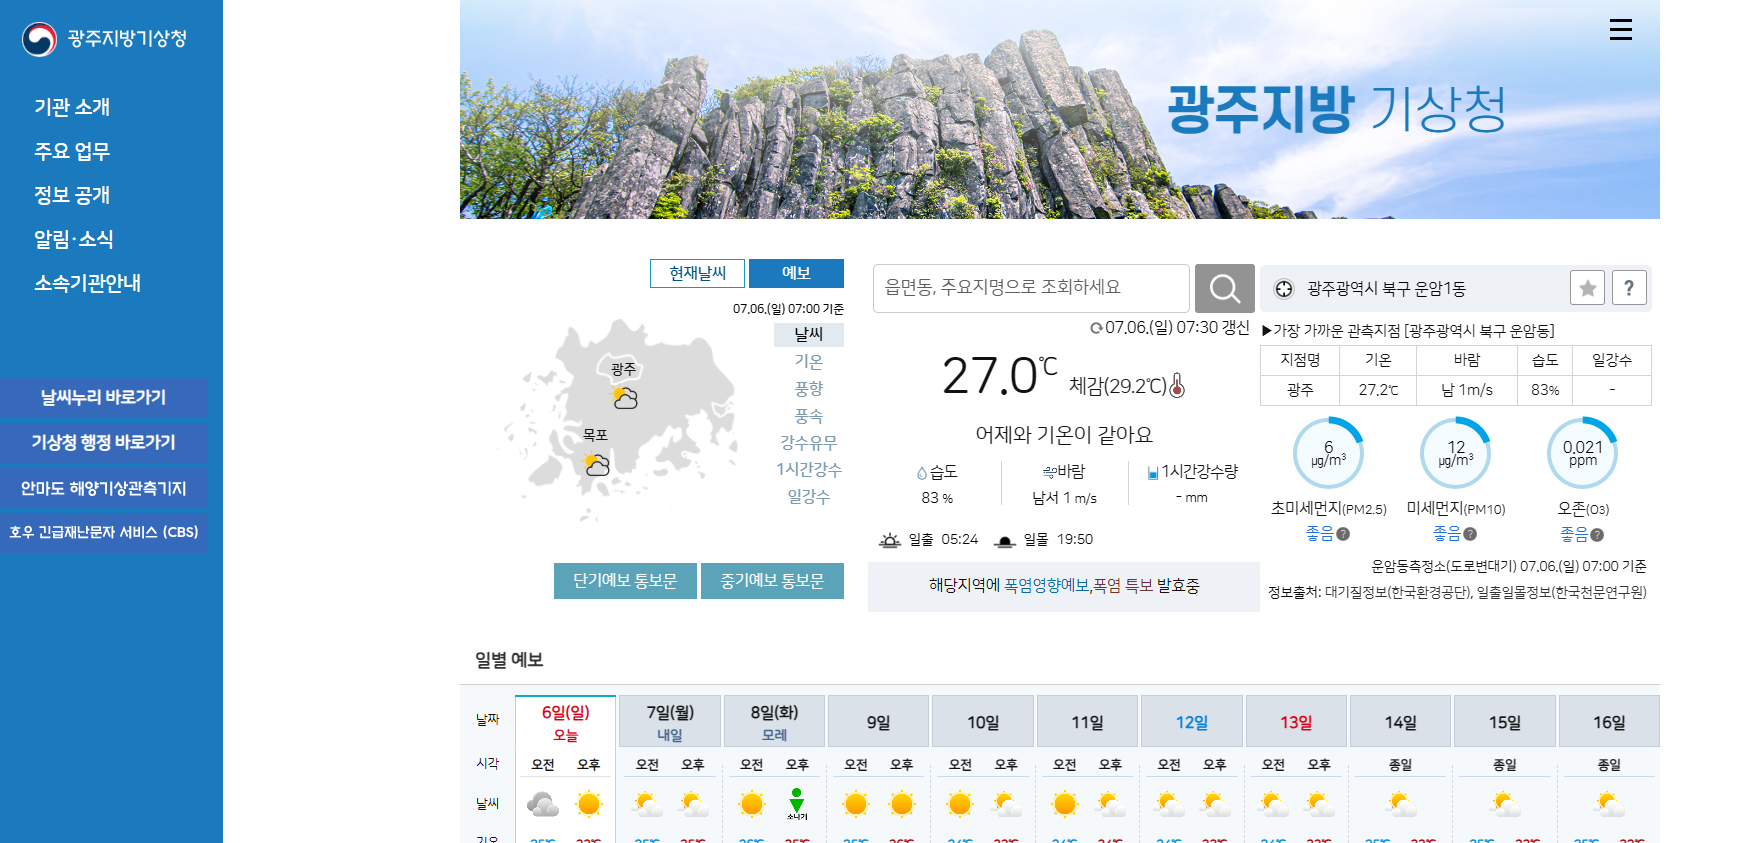Select 풍속 in map element list
Screen dimensions: 1754x843
809,415
